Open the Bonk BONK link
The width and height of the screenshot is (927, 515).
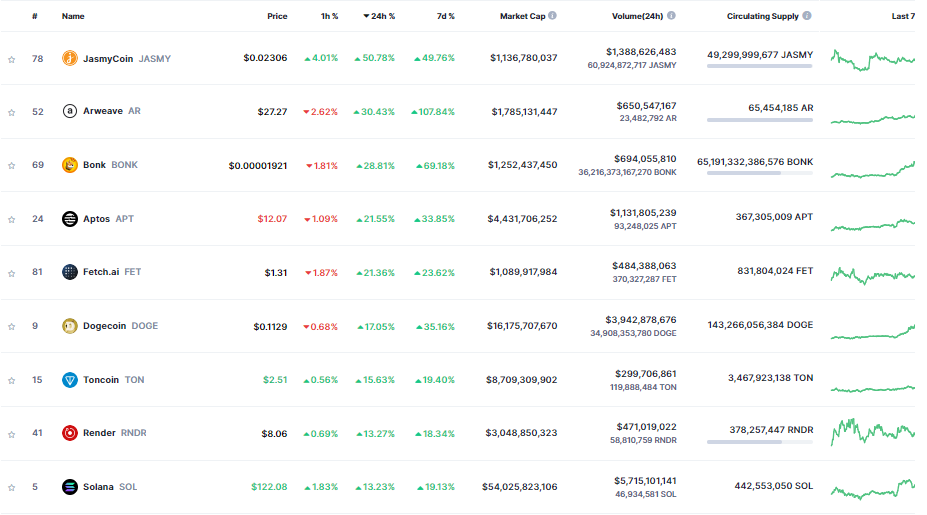(110, 164)
